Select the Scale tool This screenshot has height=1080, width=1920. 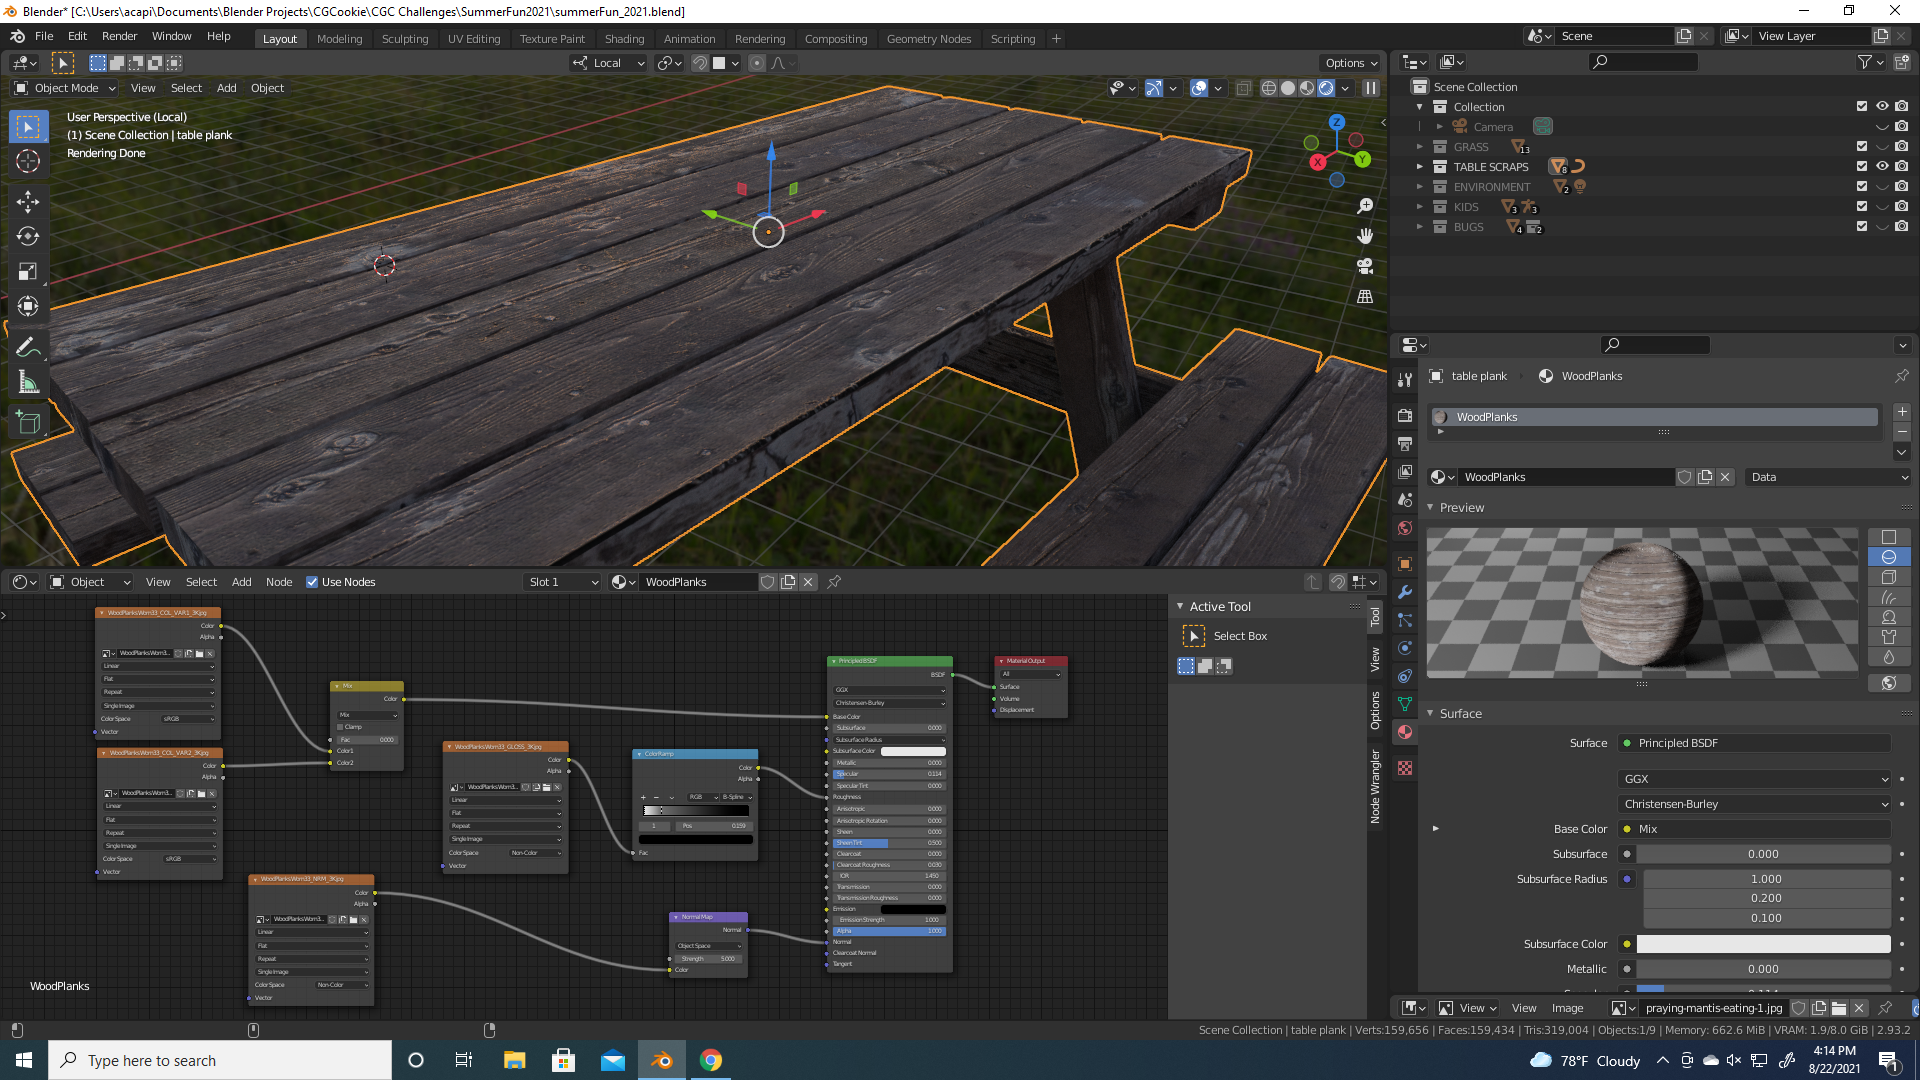click(28, 271)
